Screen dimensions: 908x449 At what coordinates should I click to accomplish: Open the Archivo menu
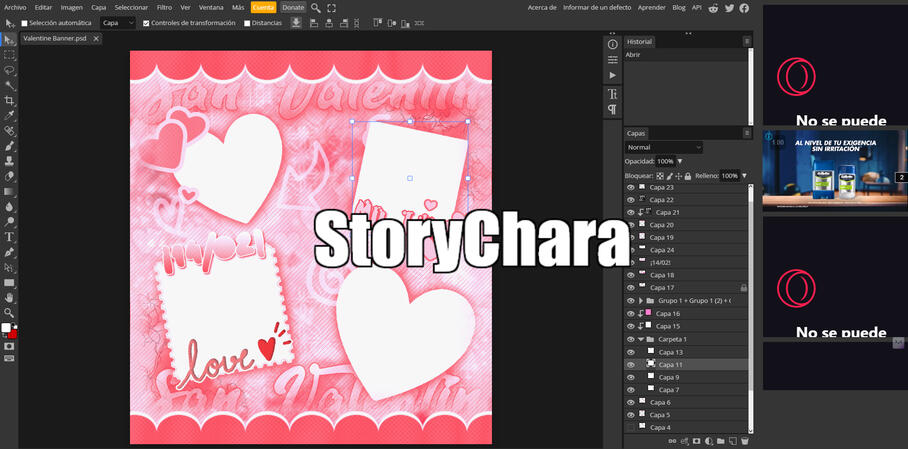(x=15, y=7)
